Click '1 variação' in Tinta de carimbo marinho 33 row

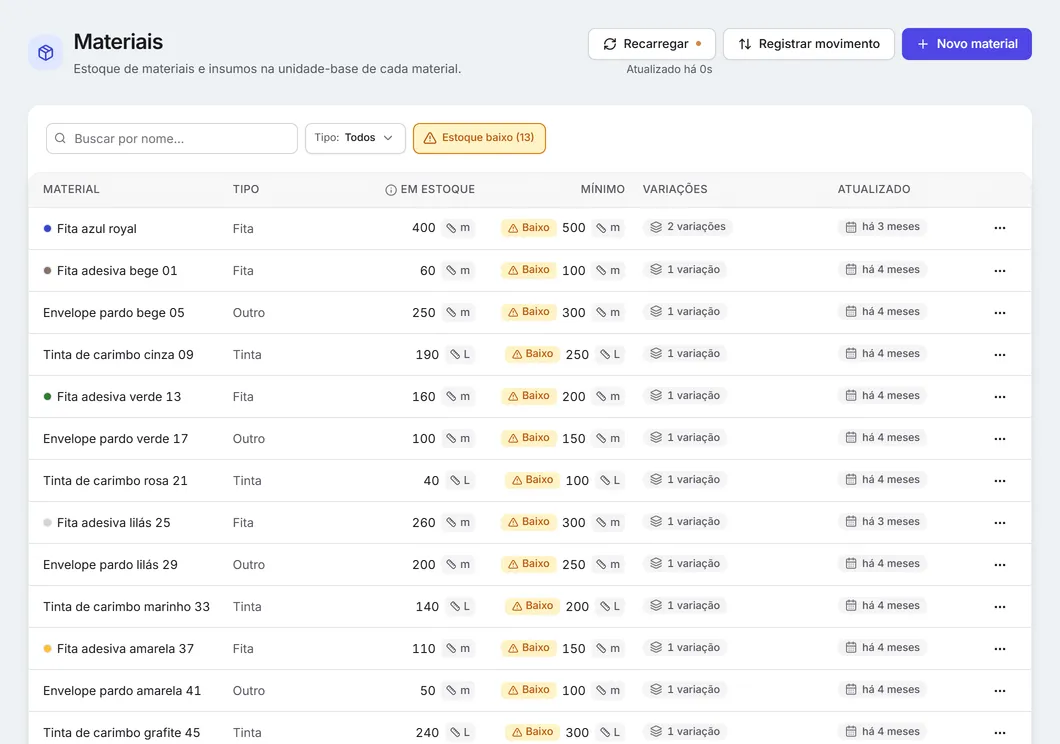[x=685, y=605]
